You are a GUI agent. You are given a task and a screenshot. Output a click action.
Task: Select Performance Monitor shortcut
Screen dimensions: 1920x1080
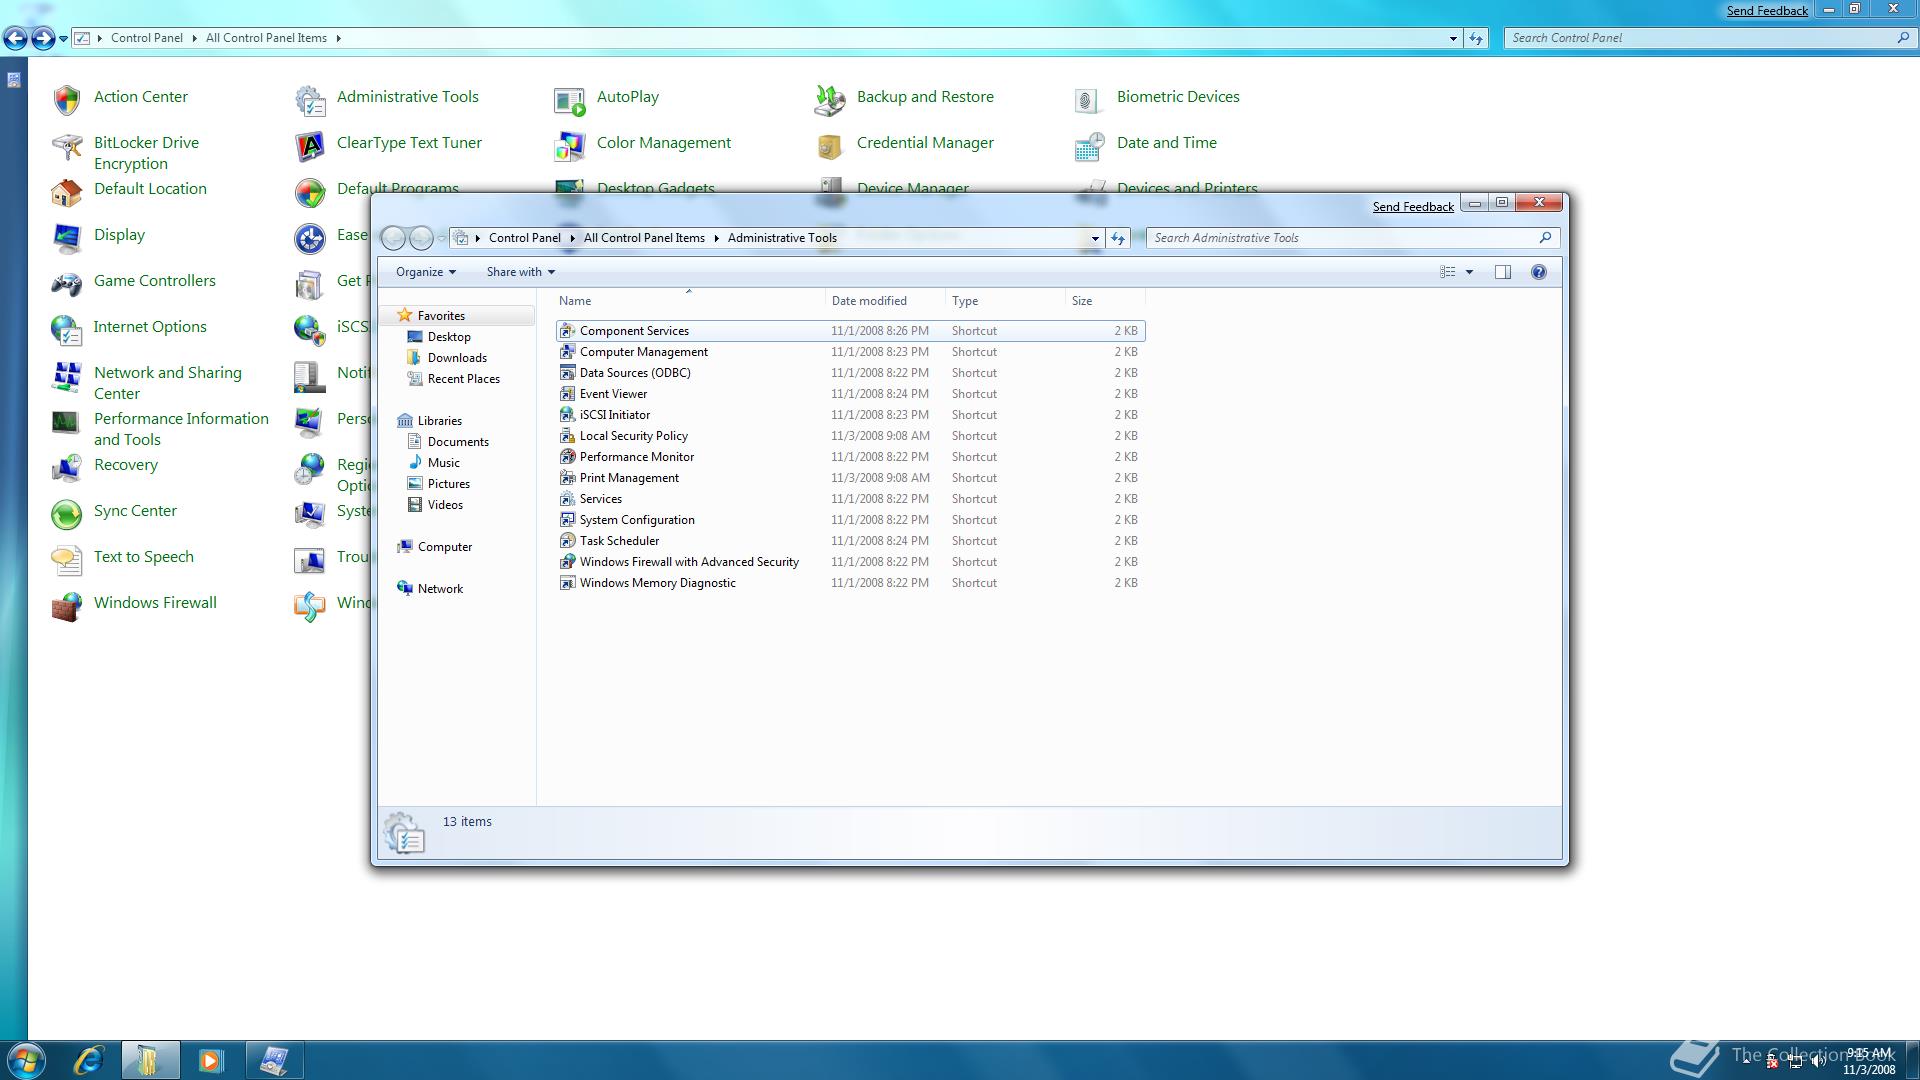point(850,457)
